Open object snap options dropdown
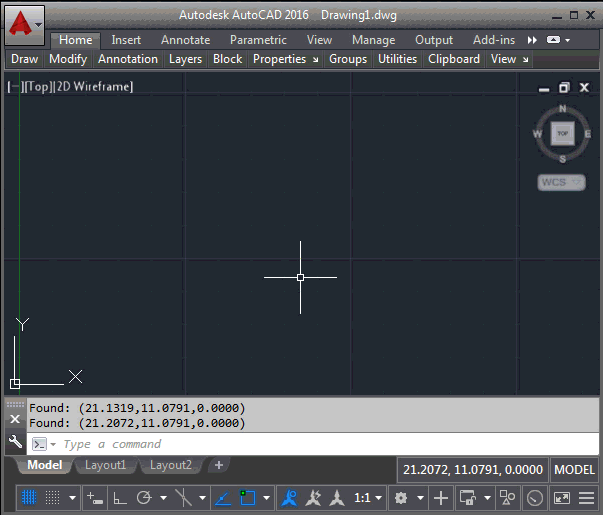Viewport: 603px width, 515px height. [x=266, y=498]
